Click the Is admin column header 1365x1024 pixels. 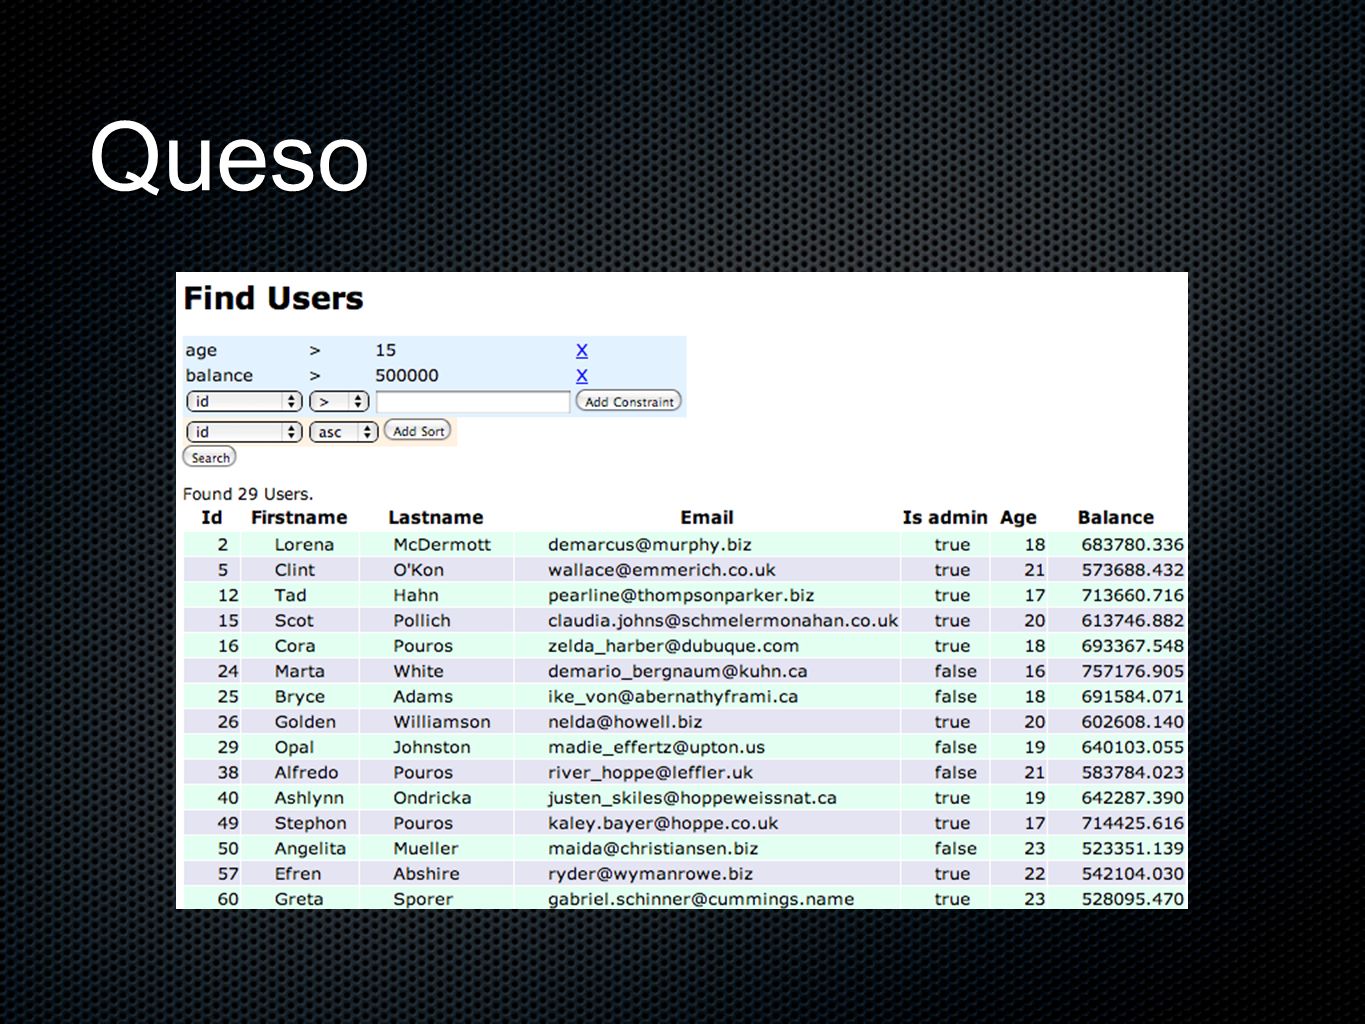[x=945, y=517]
